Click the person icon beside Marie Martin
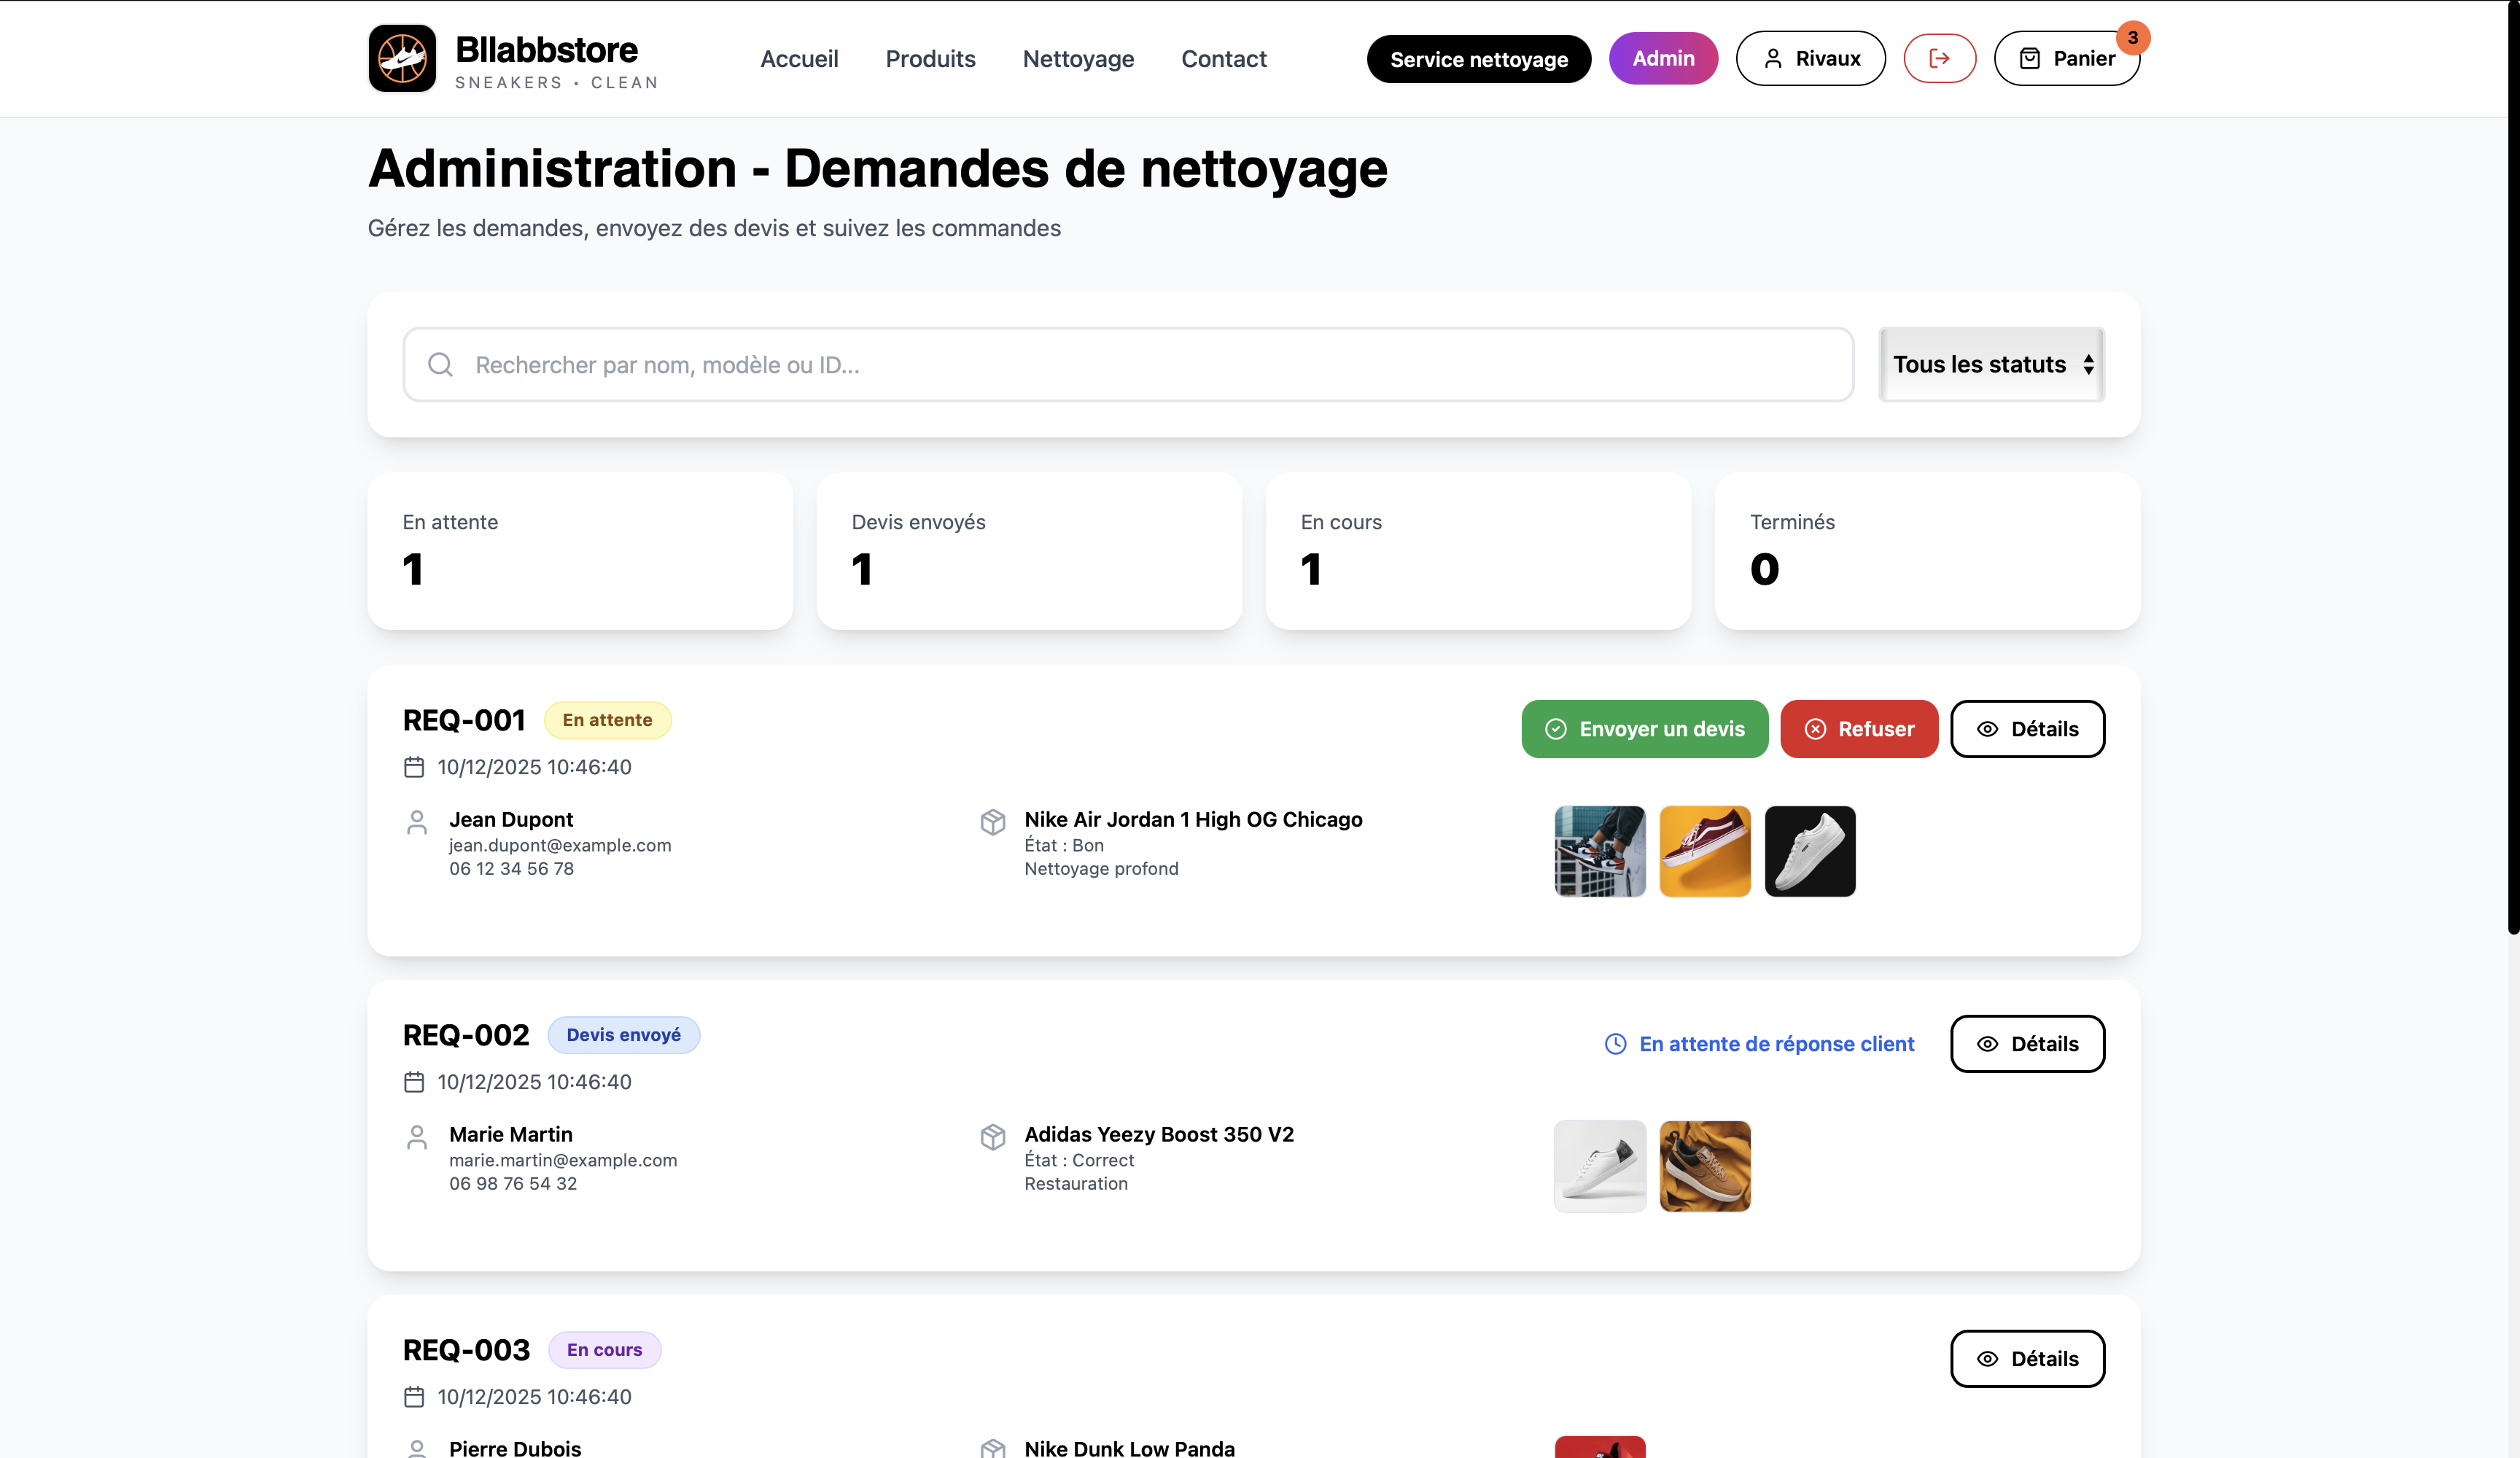Image resolution: width=2520 pixels, height=1458 pixels. [417, 1136]
